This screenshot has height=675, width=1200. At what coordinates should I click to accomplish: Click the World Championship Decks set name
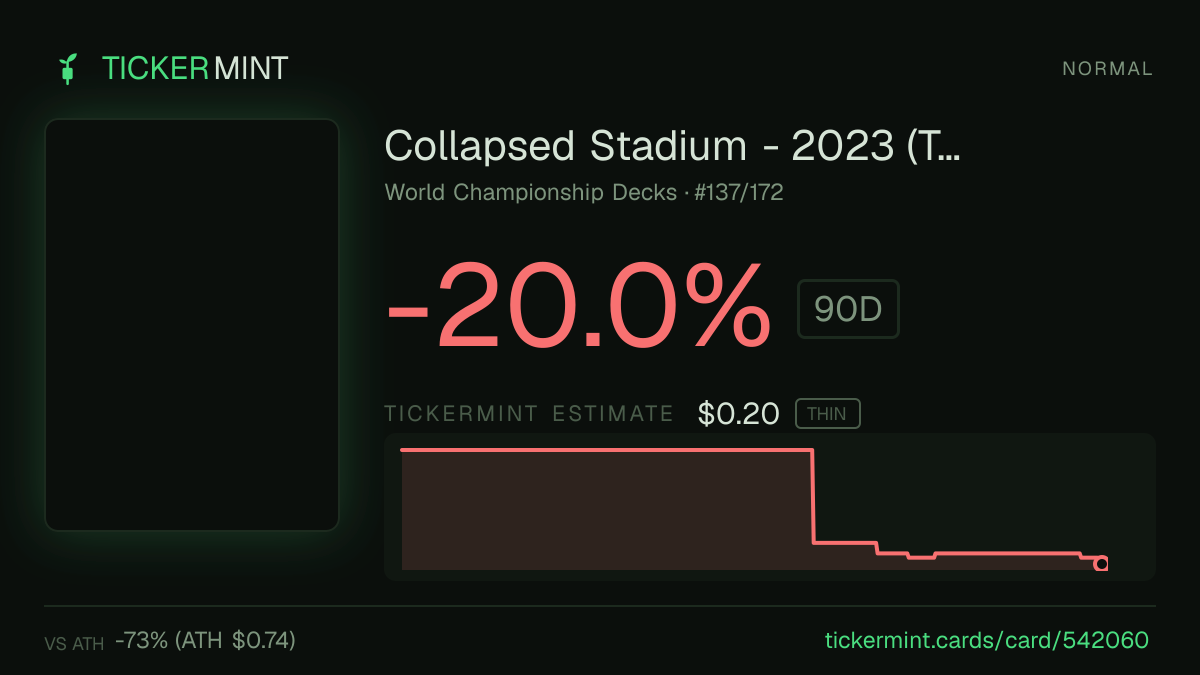pyautogui.click(x=531, y=193)
